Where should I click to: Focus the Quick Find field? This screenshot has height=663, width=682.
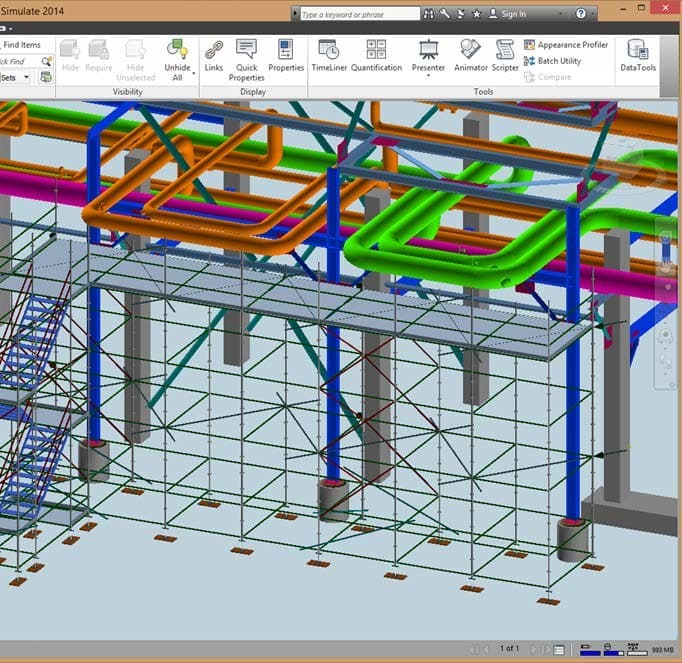click(x=20, y=61)
